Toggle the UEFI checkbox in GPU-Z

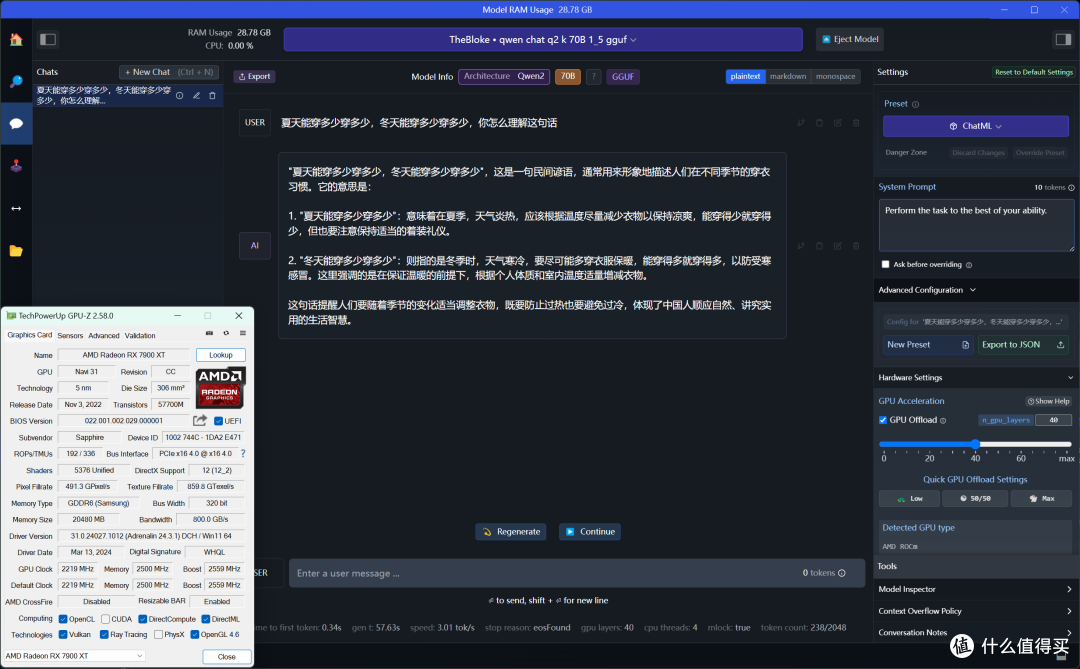click(218, 421)
